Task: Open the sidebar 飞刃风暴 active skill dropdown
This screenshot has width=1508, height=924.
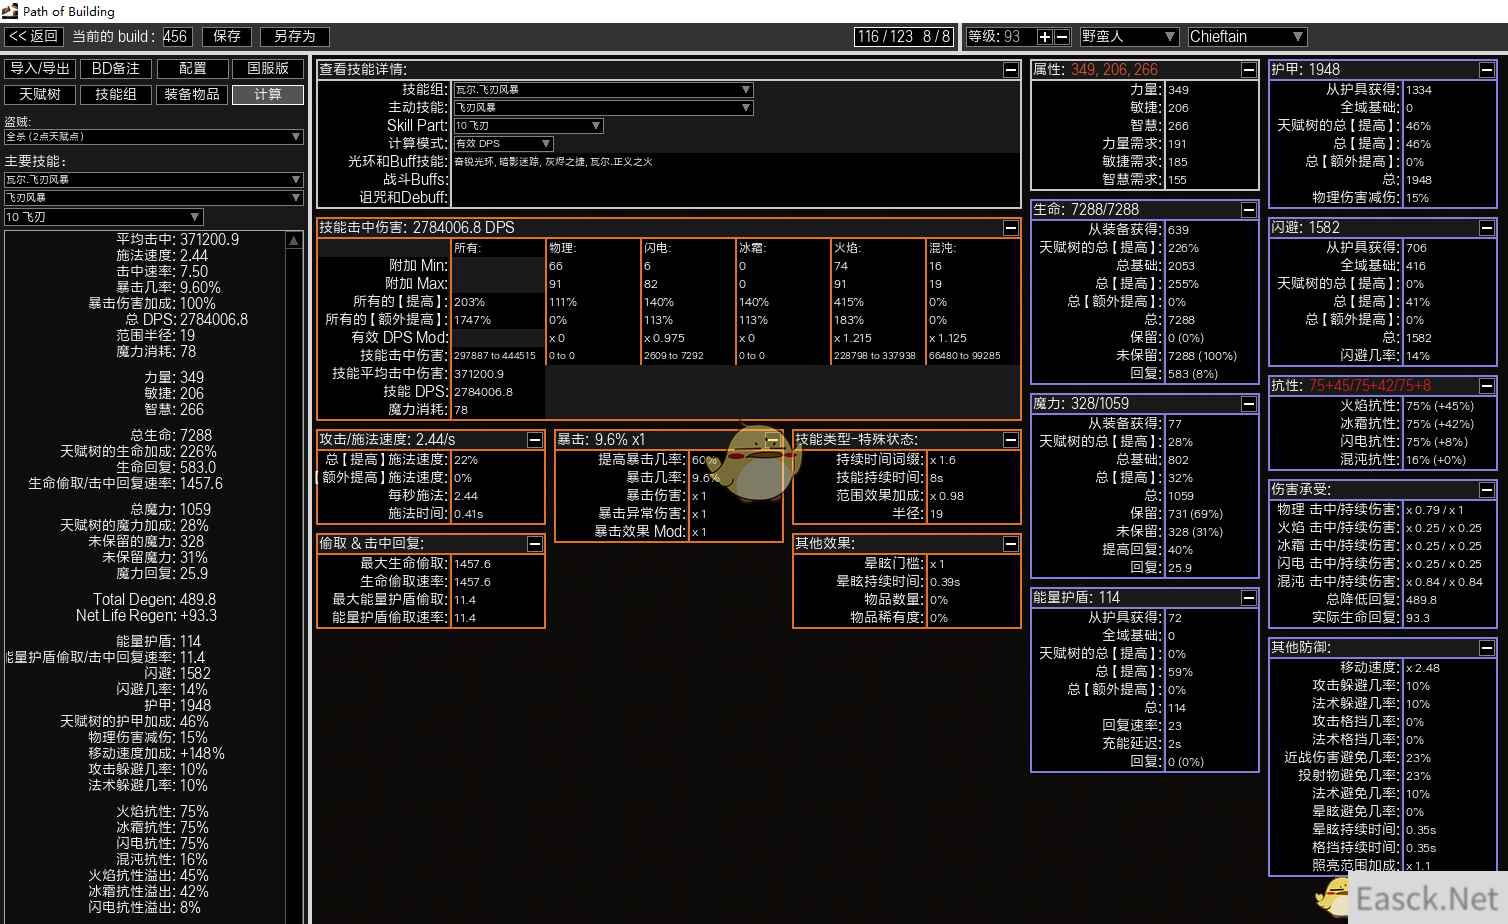Action: click(x=153, y=198)
